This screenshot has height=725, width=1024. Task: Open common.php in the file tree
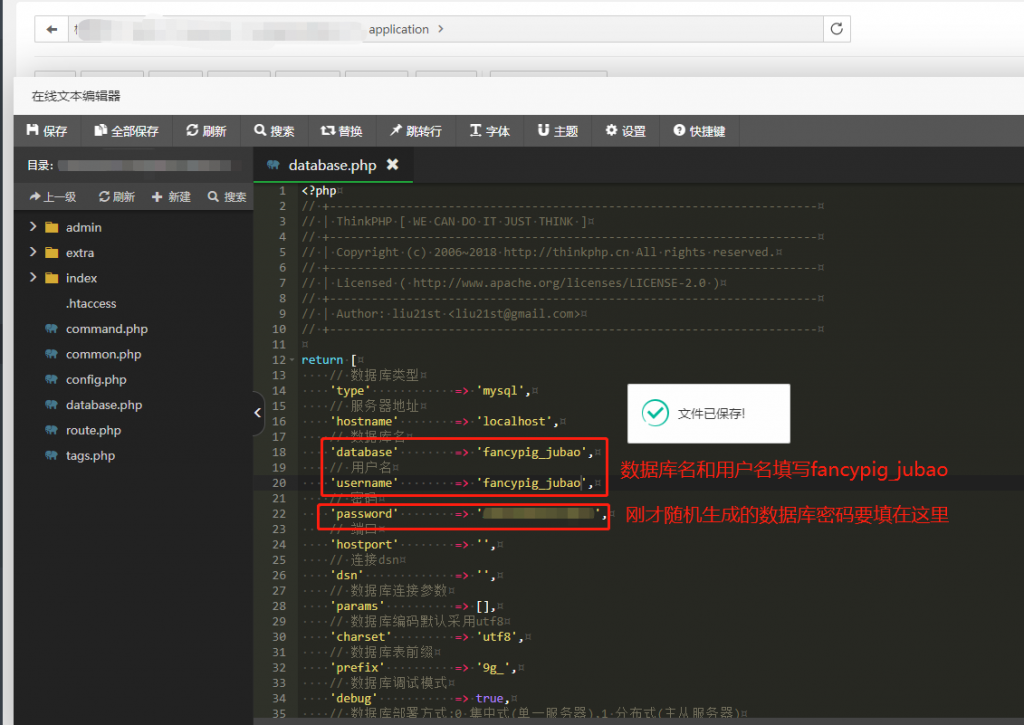103,355
